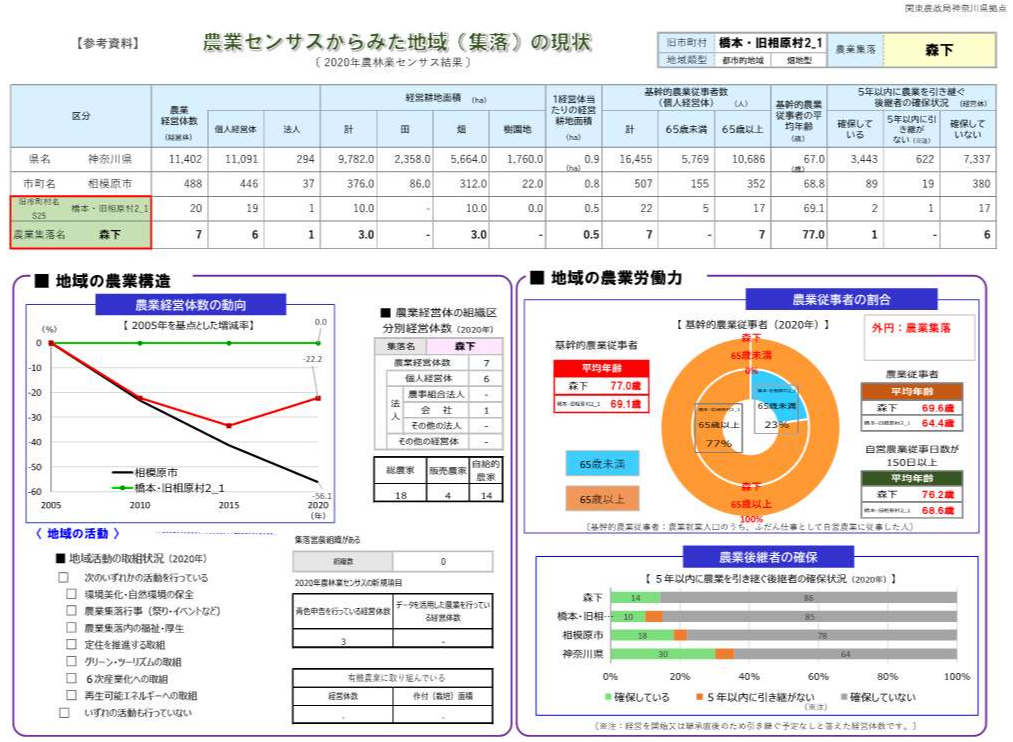The height and width of the screenshot is (742, 1013).
Task: Select the 区分 table header cell
Action: 81,116
